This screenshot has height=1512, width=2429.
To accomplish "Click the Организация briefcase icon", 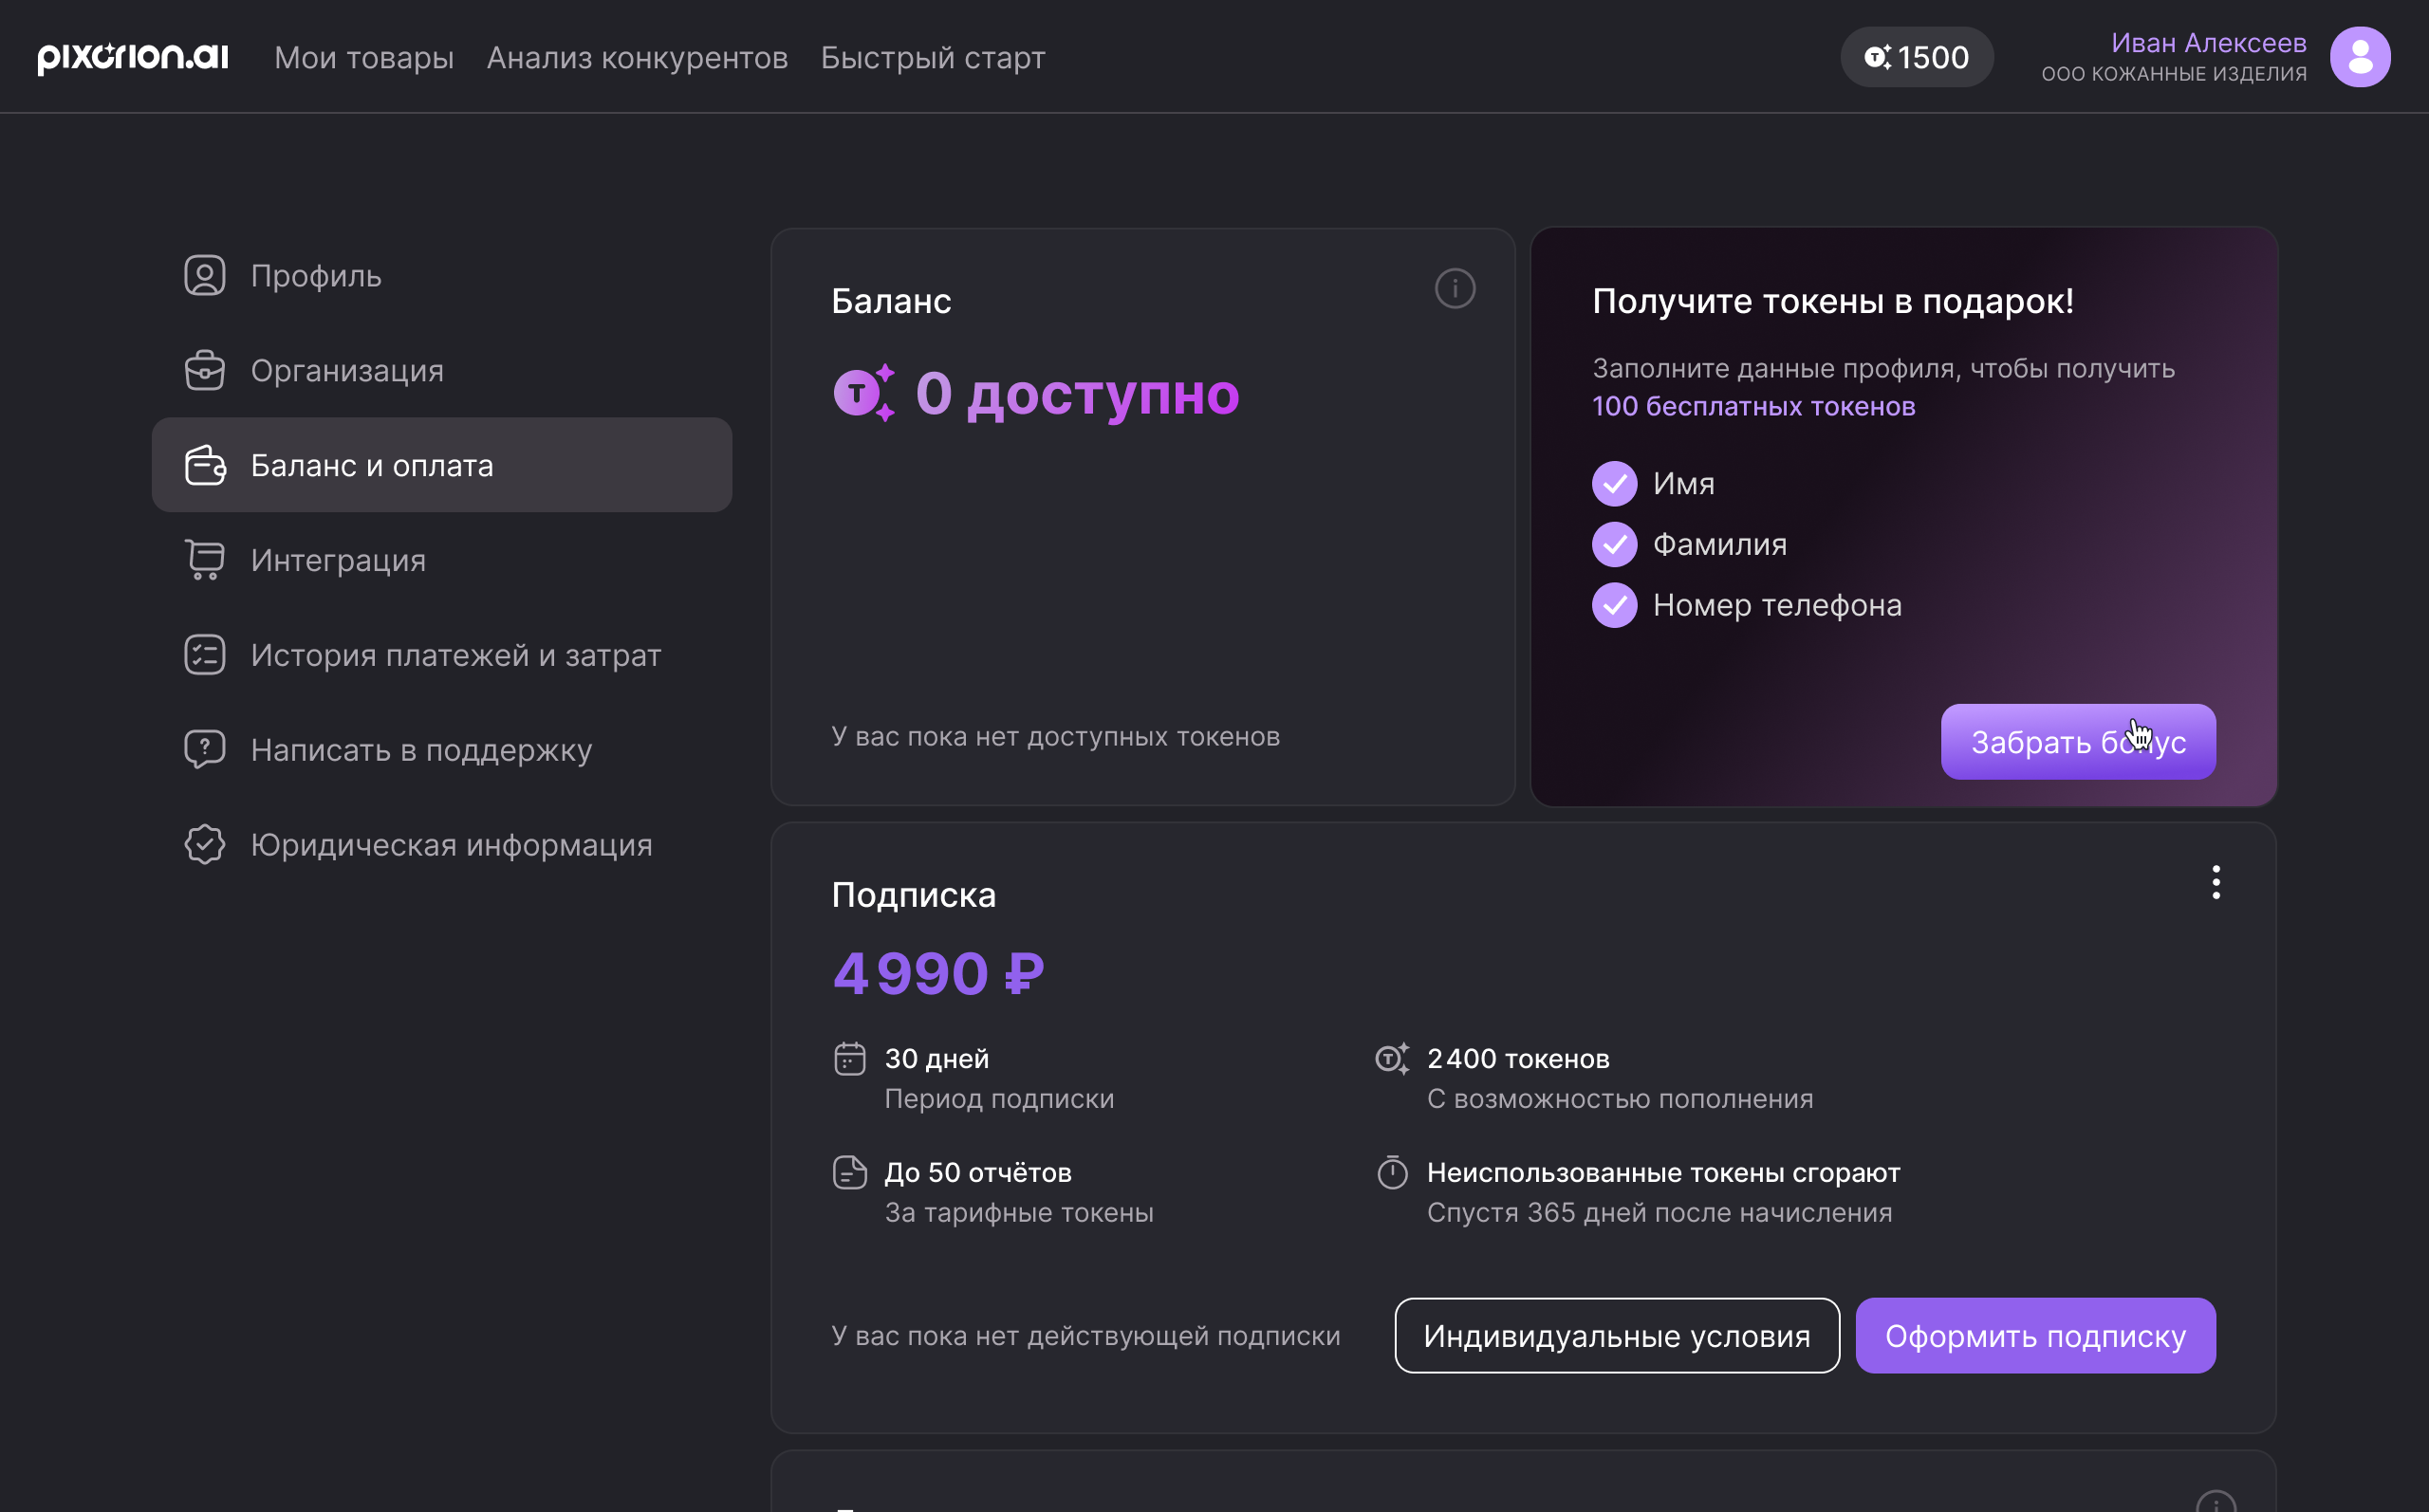I will pyautogui.click(x=205, y=370).
